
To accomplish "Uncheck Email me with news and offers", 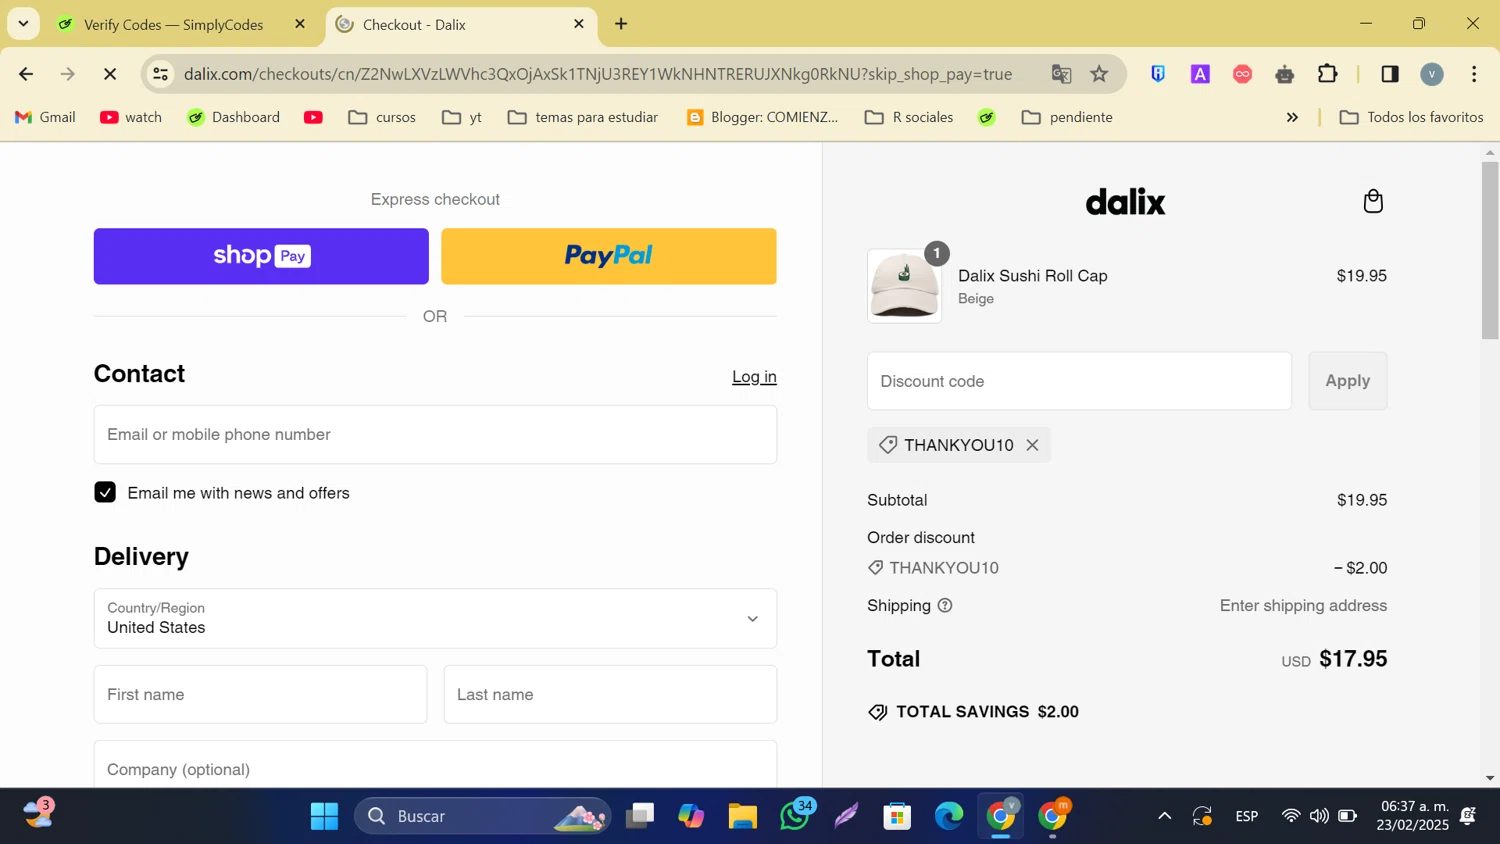I will click(x=105, y=492).
